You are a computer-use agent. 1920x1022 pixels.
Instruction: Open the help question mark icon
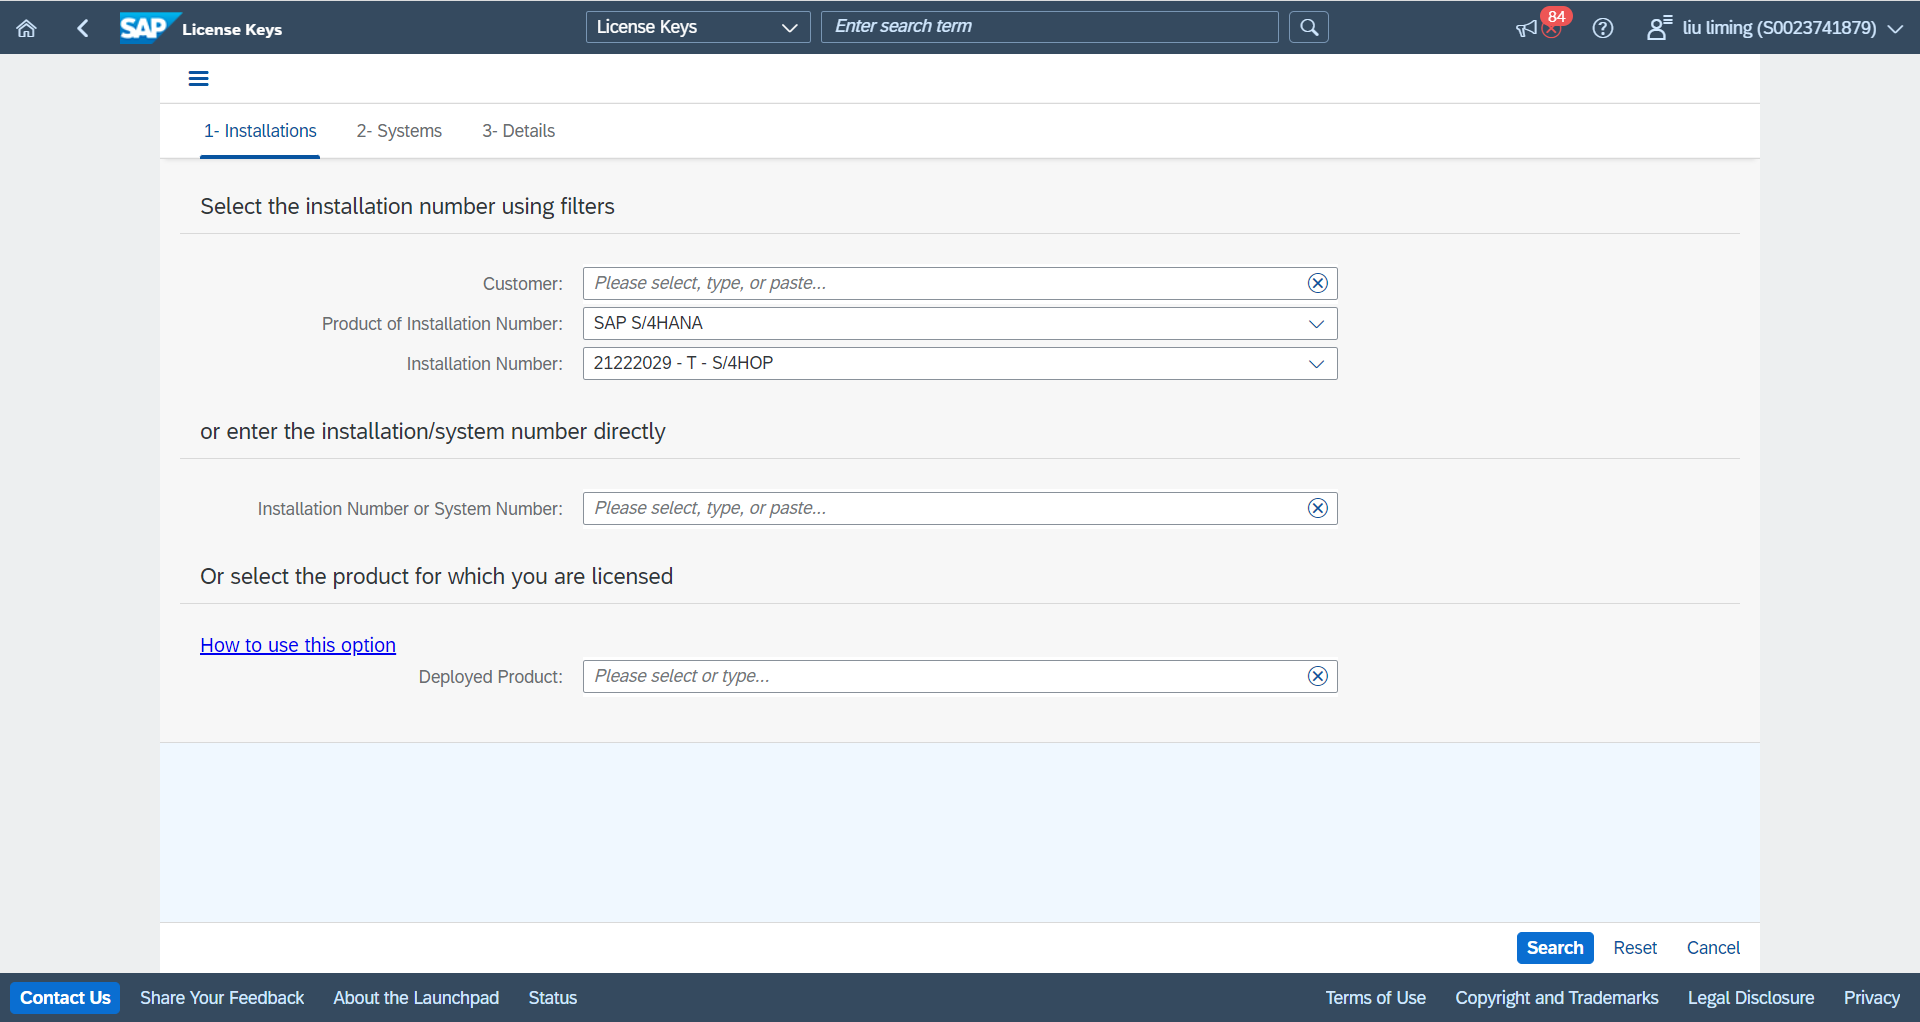click(x=1603, y=28)
